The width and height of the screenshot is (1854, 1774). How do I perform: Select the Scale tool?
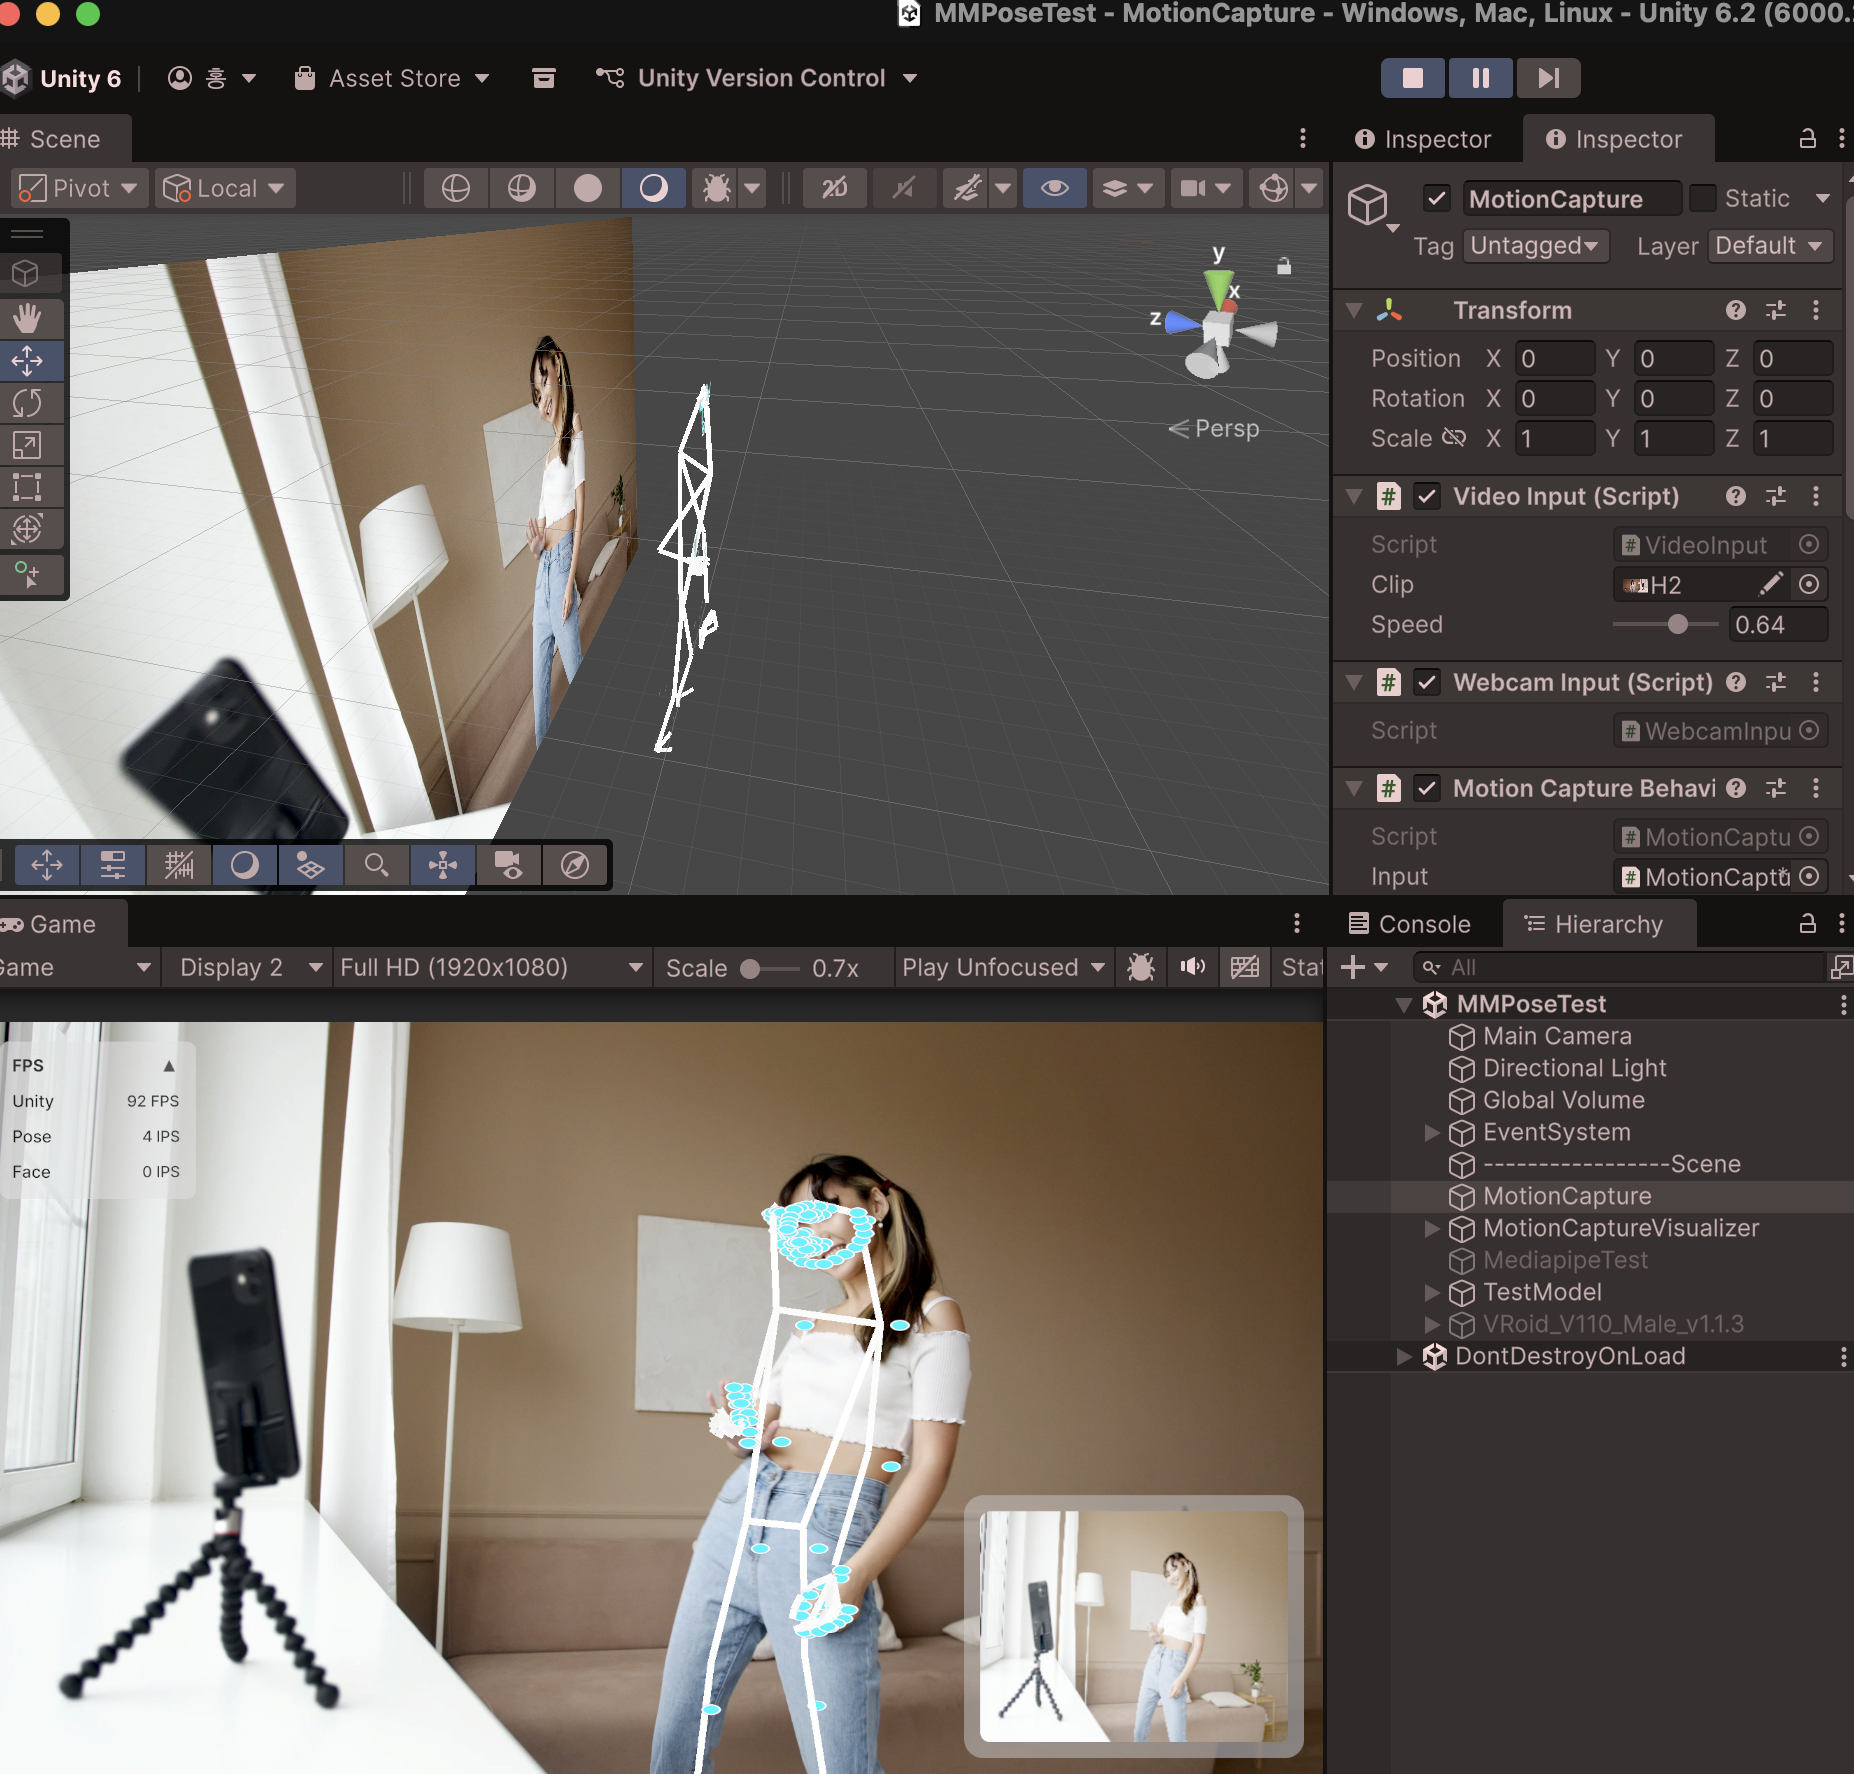click(27, 445)
